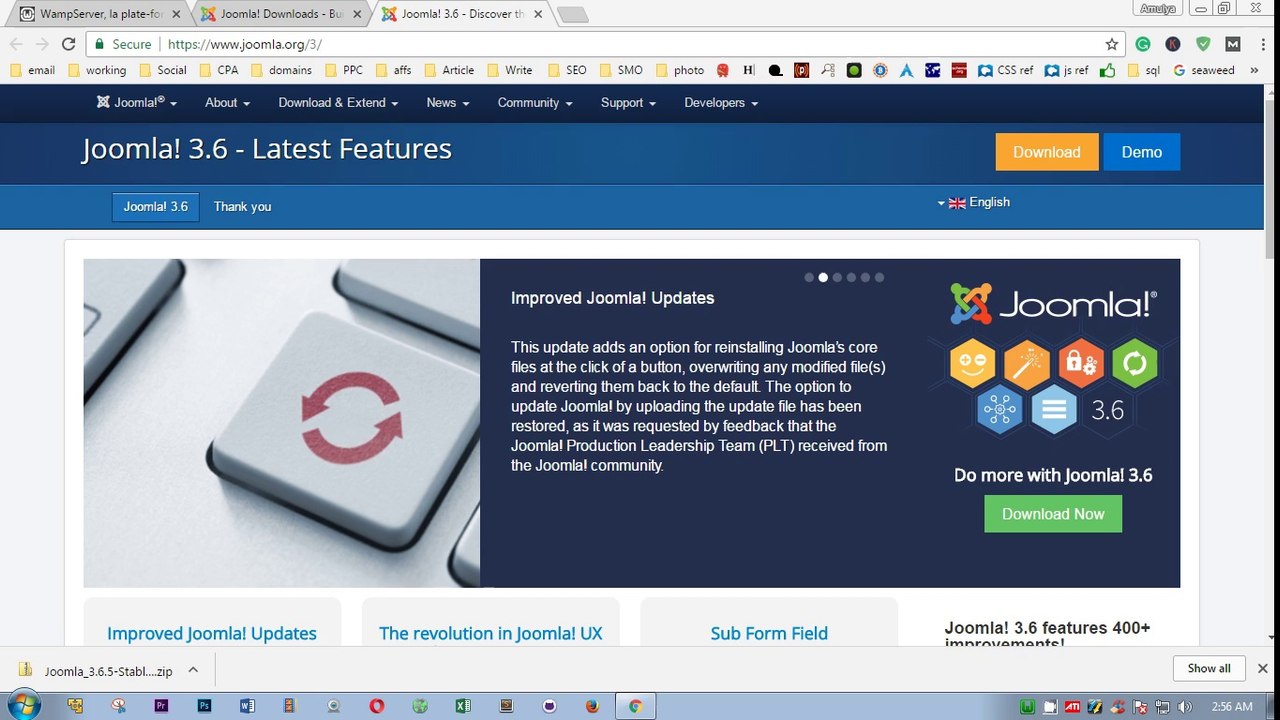Screen dimensions: 1280x720
Task: Click the blue network hexagon icon
Action: coord(999,410)
